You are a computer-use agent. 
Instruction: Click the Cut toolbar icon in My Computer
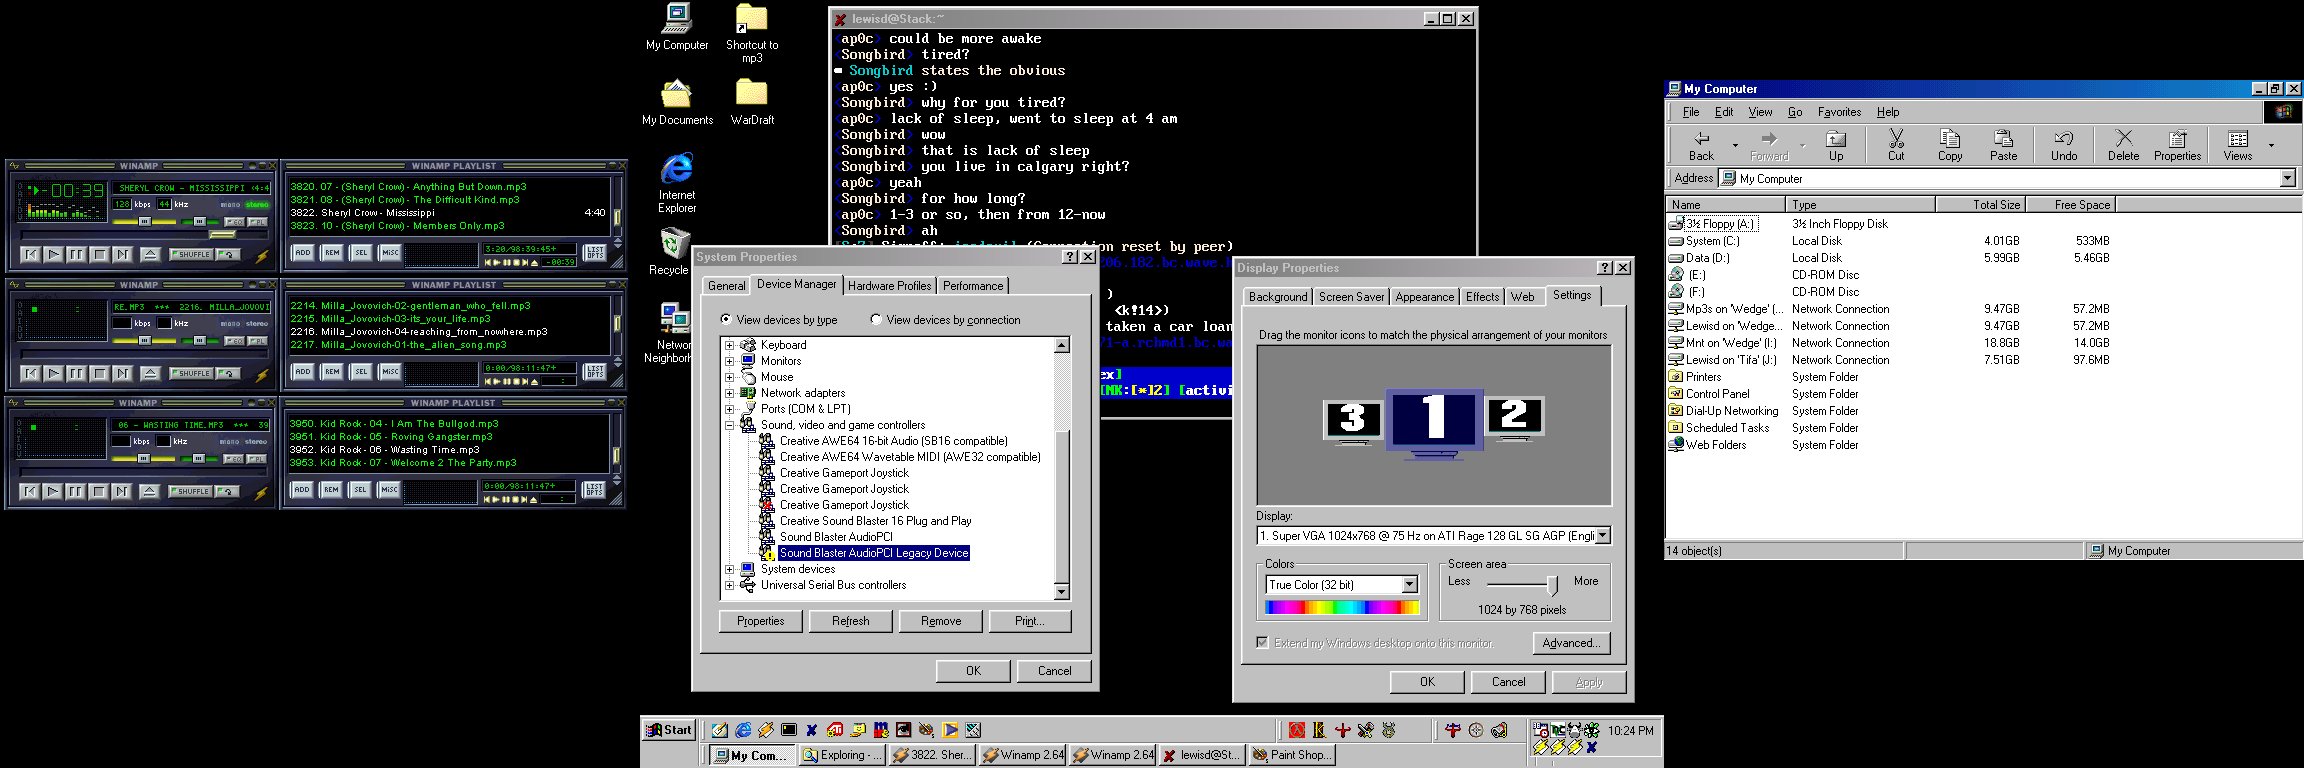[x=1896, y=146]
